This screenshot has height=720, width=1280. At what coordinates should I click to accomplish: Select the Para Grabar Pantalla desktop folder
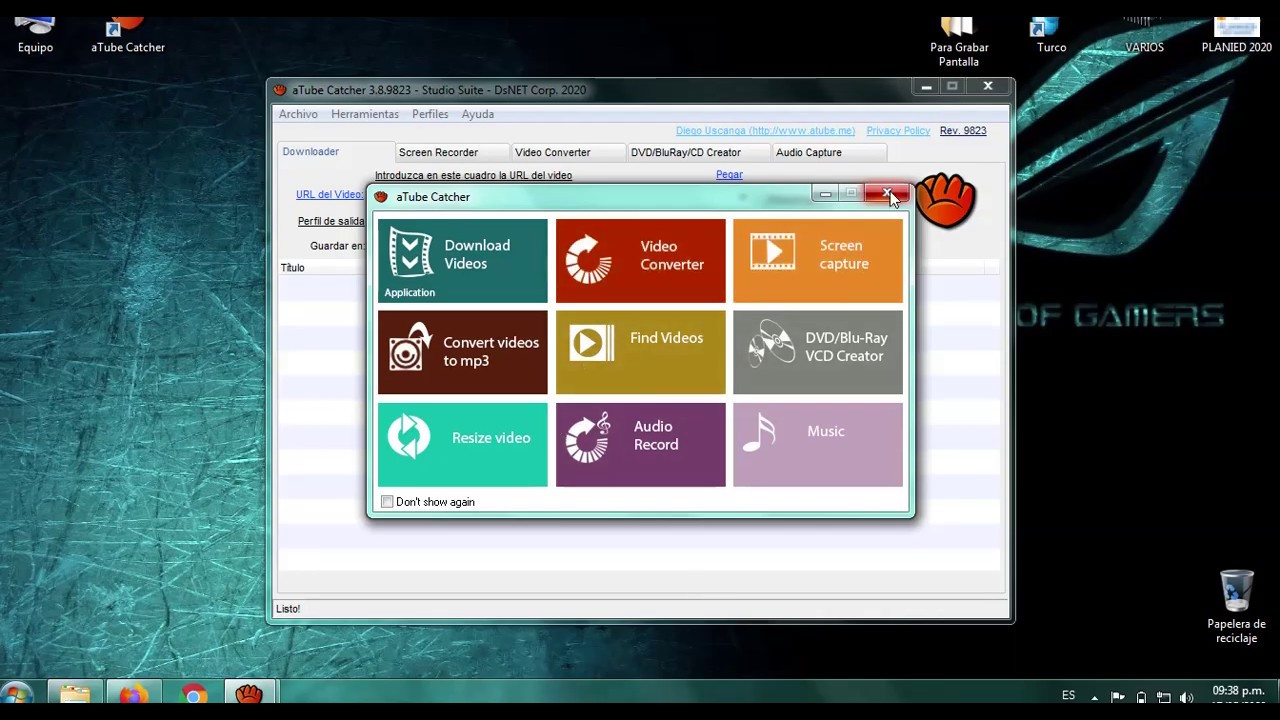point(959,42)
